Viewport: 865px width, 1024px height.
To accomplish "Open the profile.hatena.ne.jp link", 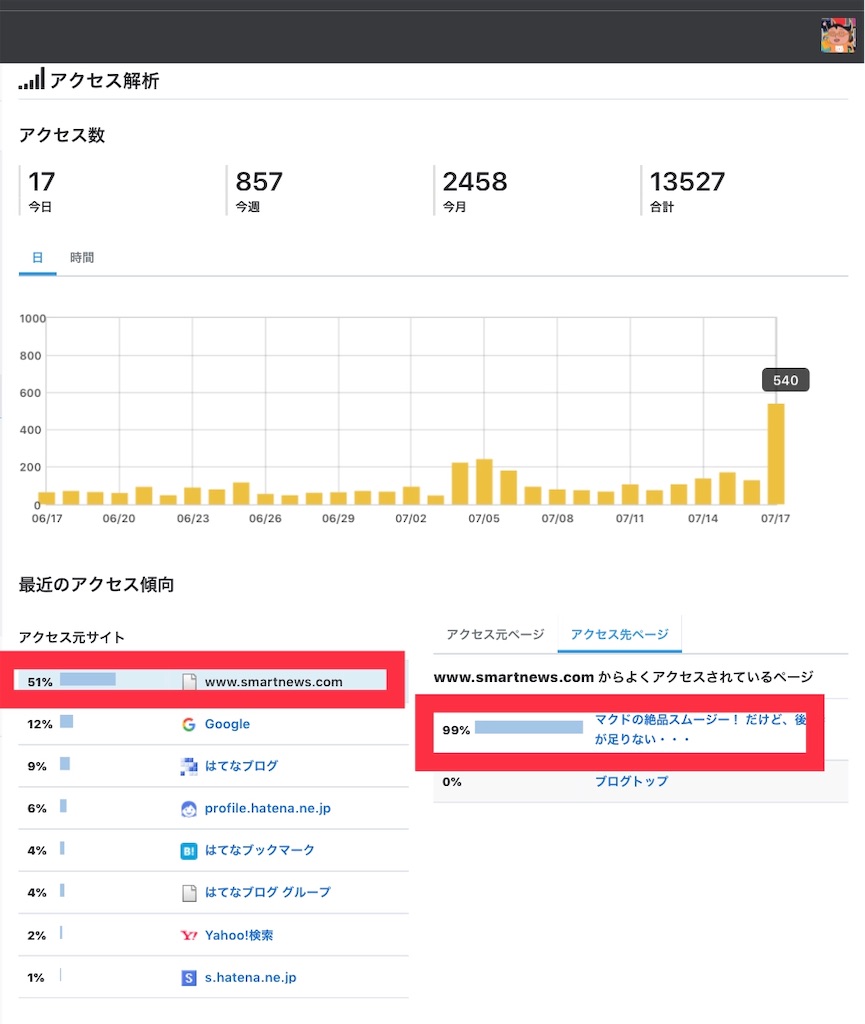I will (x=268, y=808).
